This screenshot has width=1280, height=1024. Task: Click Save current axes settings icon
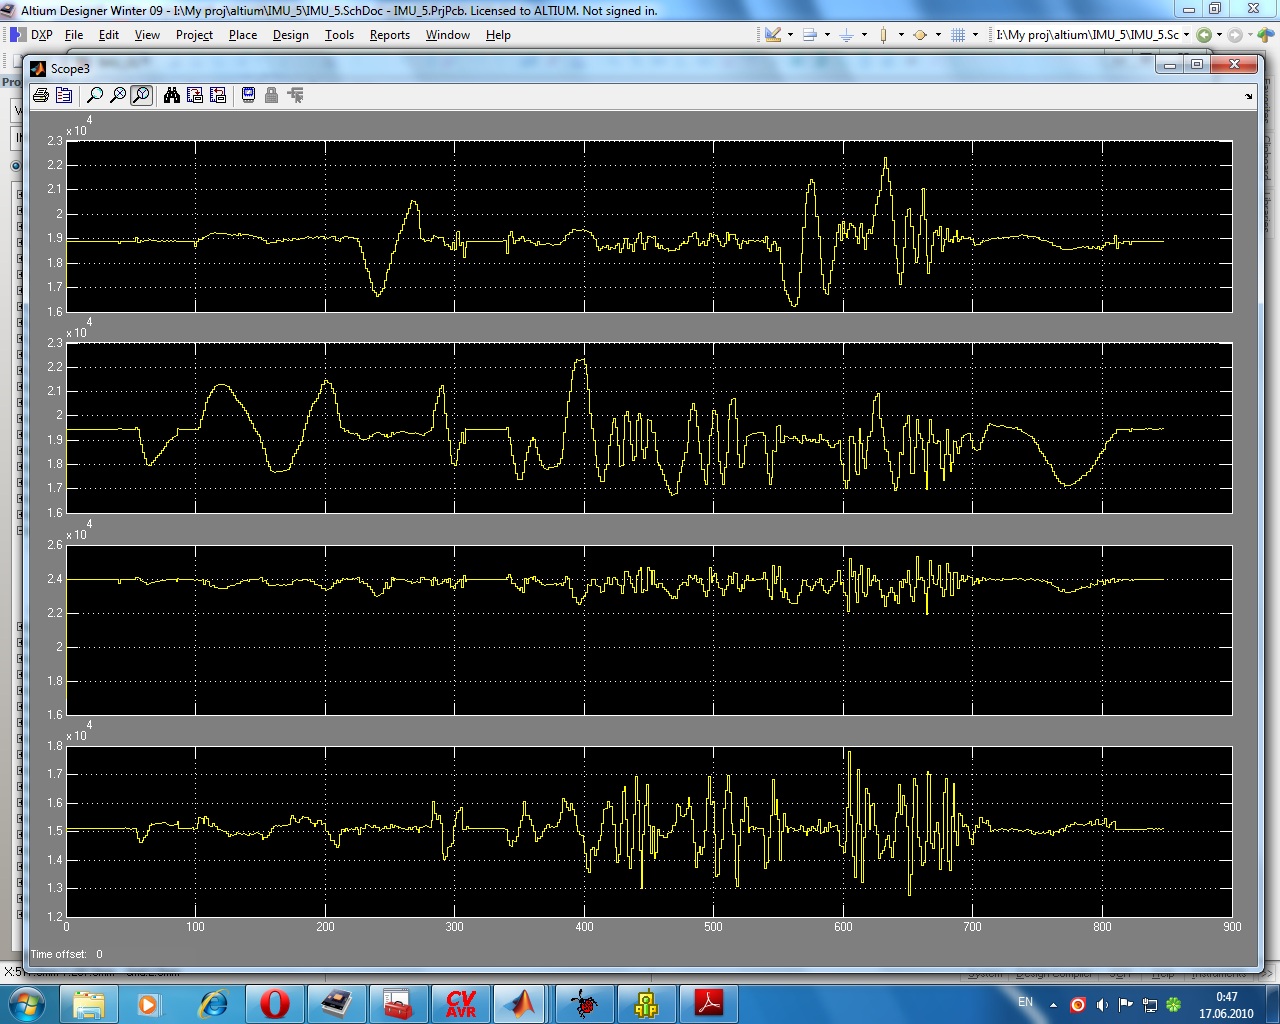click(x=195, y=95)
